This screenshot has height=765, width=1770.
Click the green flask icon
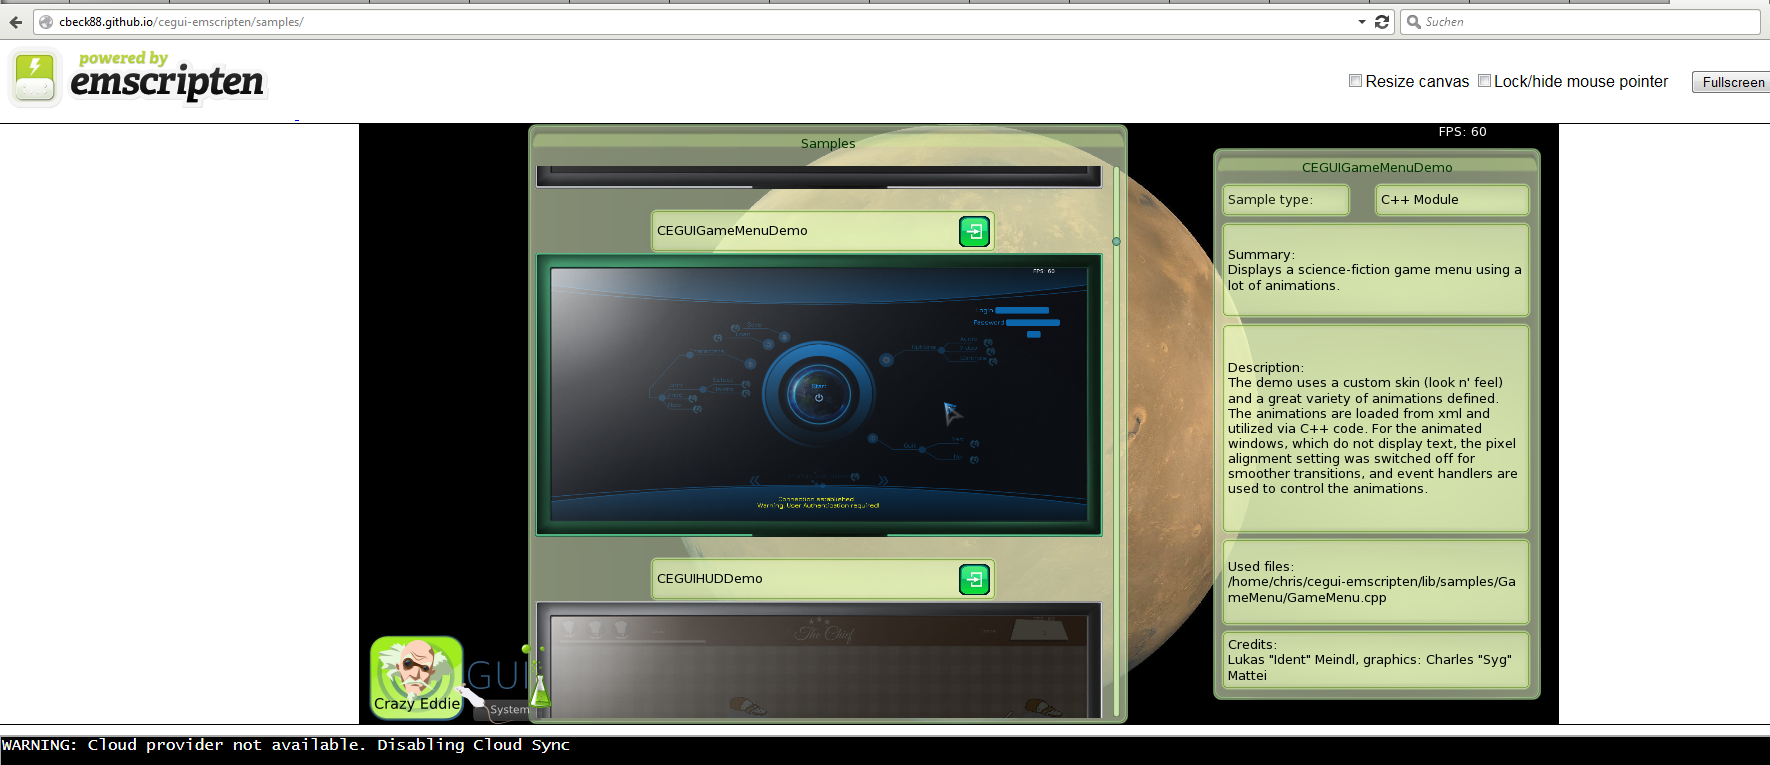coord(540,688)
